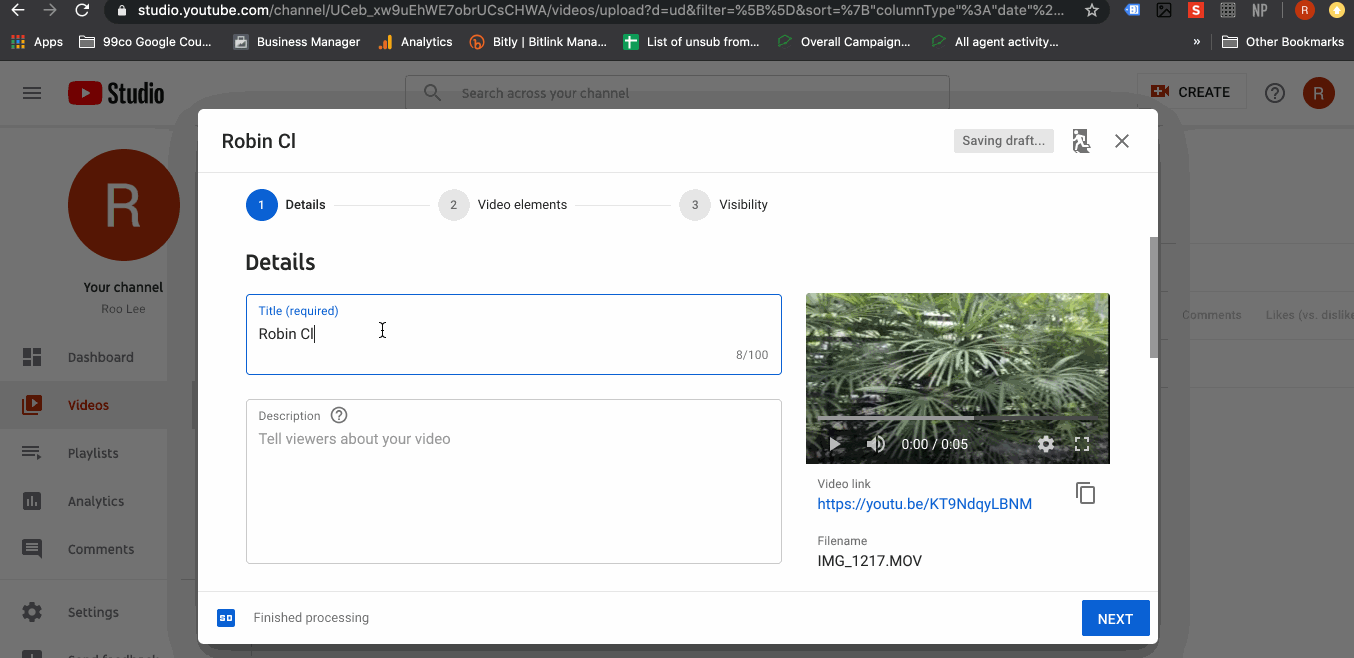Click the video preview progress bar
This screenshot has height=658, width=1354.
click(x=957, y=417)
